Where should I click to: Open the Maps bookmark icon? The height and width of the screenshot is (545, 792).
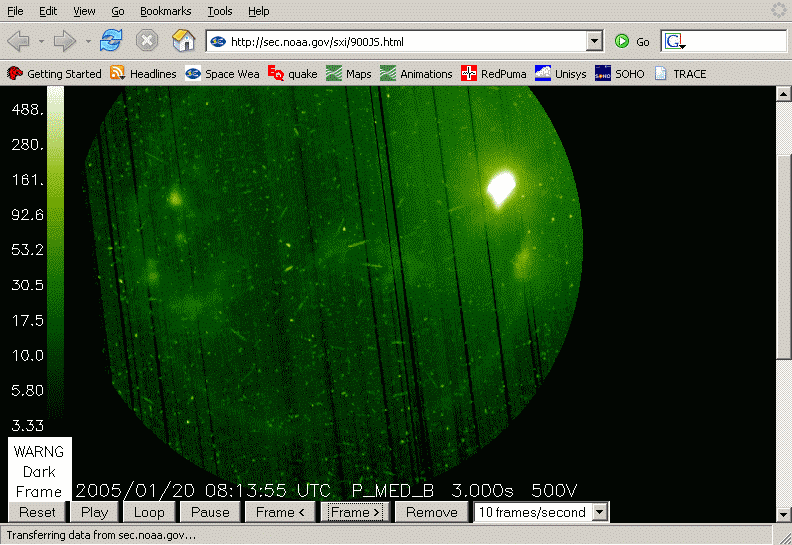(x=334, y=73)
